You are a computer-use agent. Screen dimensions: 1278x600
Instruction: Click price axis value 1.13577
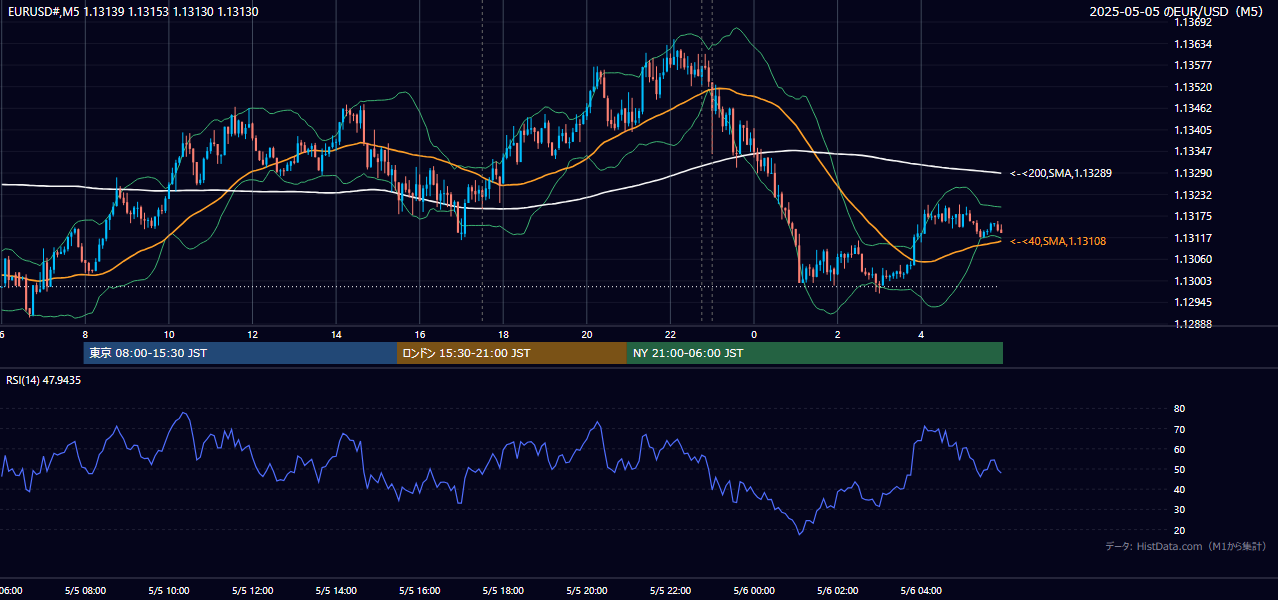pos(1194,65)
